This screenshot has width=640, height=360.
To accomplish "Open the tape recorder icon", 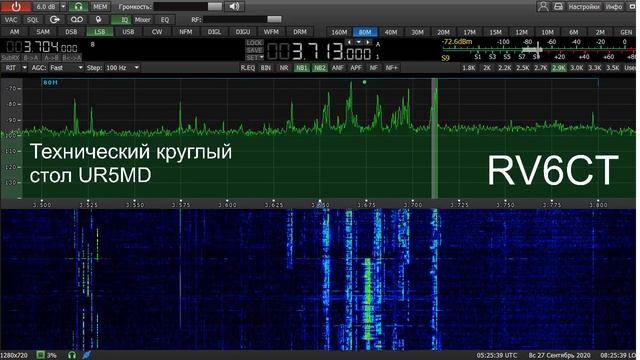I will pyautogui.click(x=77, y=20).
